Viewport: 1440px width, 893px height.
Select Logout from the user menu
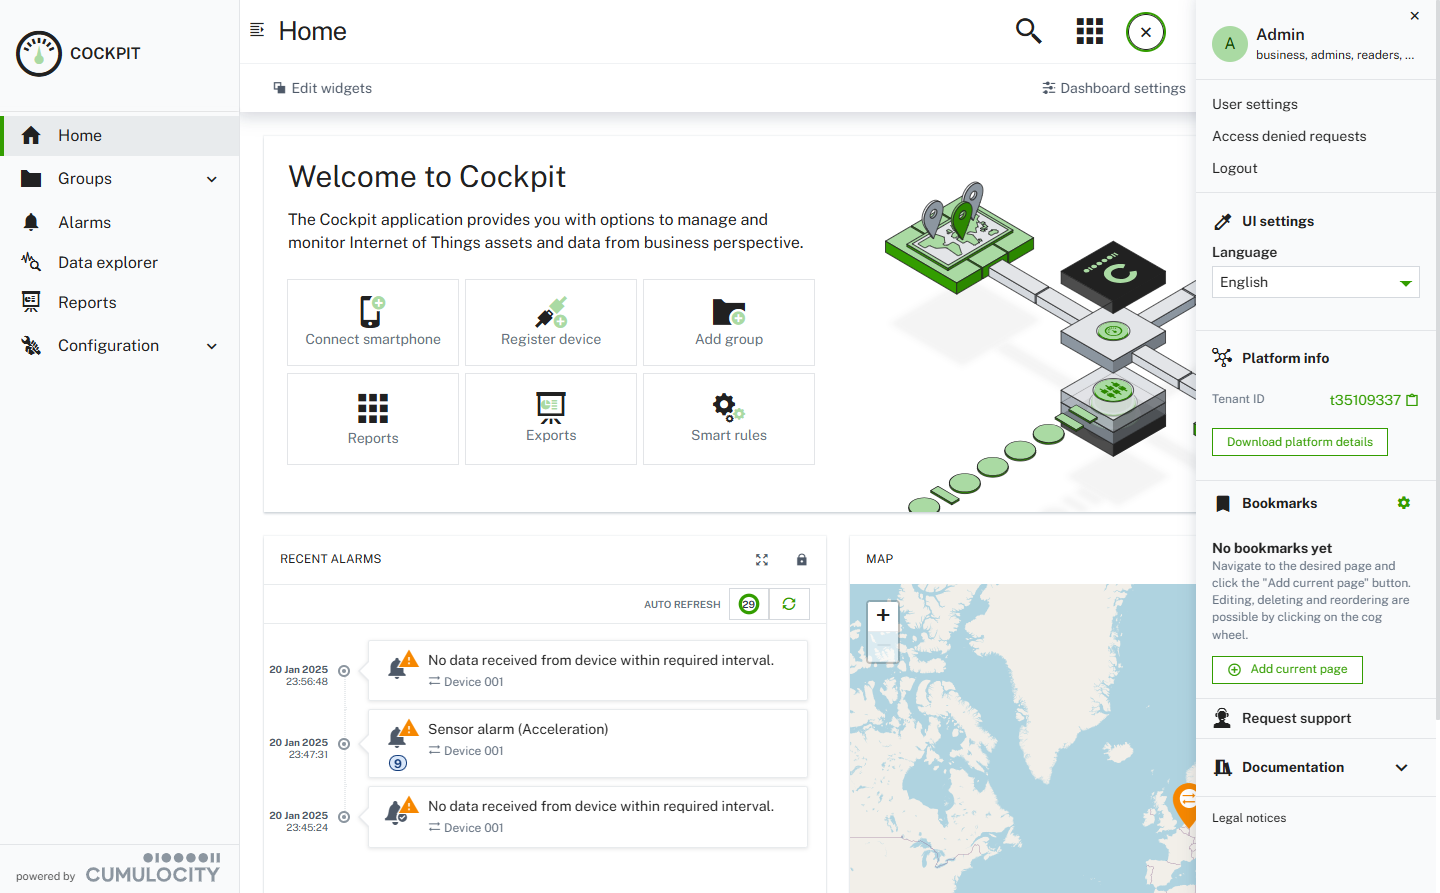1235,168
